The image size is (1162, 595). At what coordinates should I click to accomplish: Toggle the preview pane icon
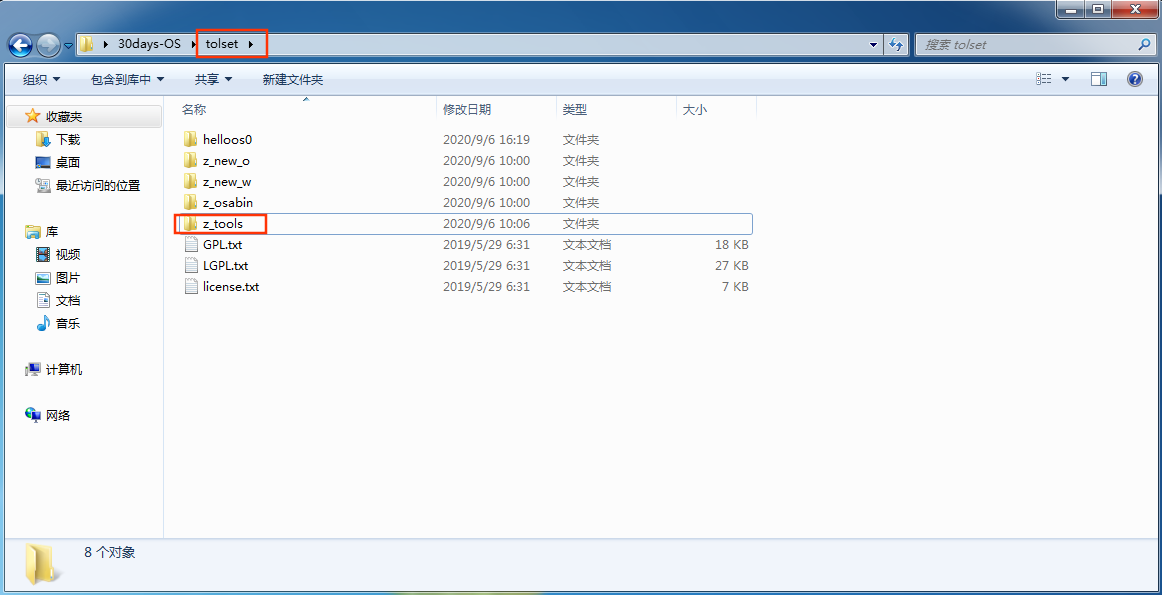1099,79
